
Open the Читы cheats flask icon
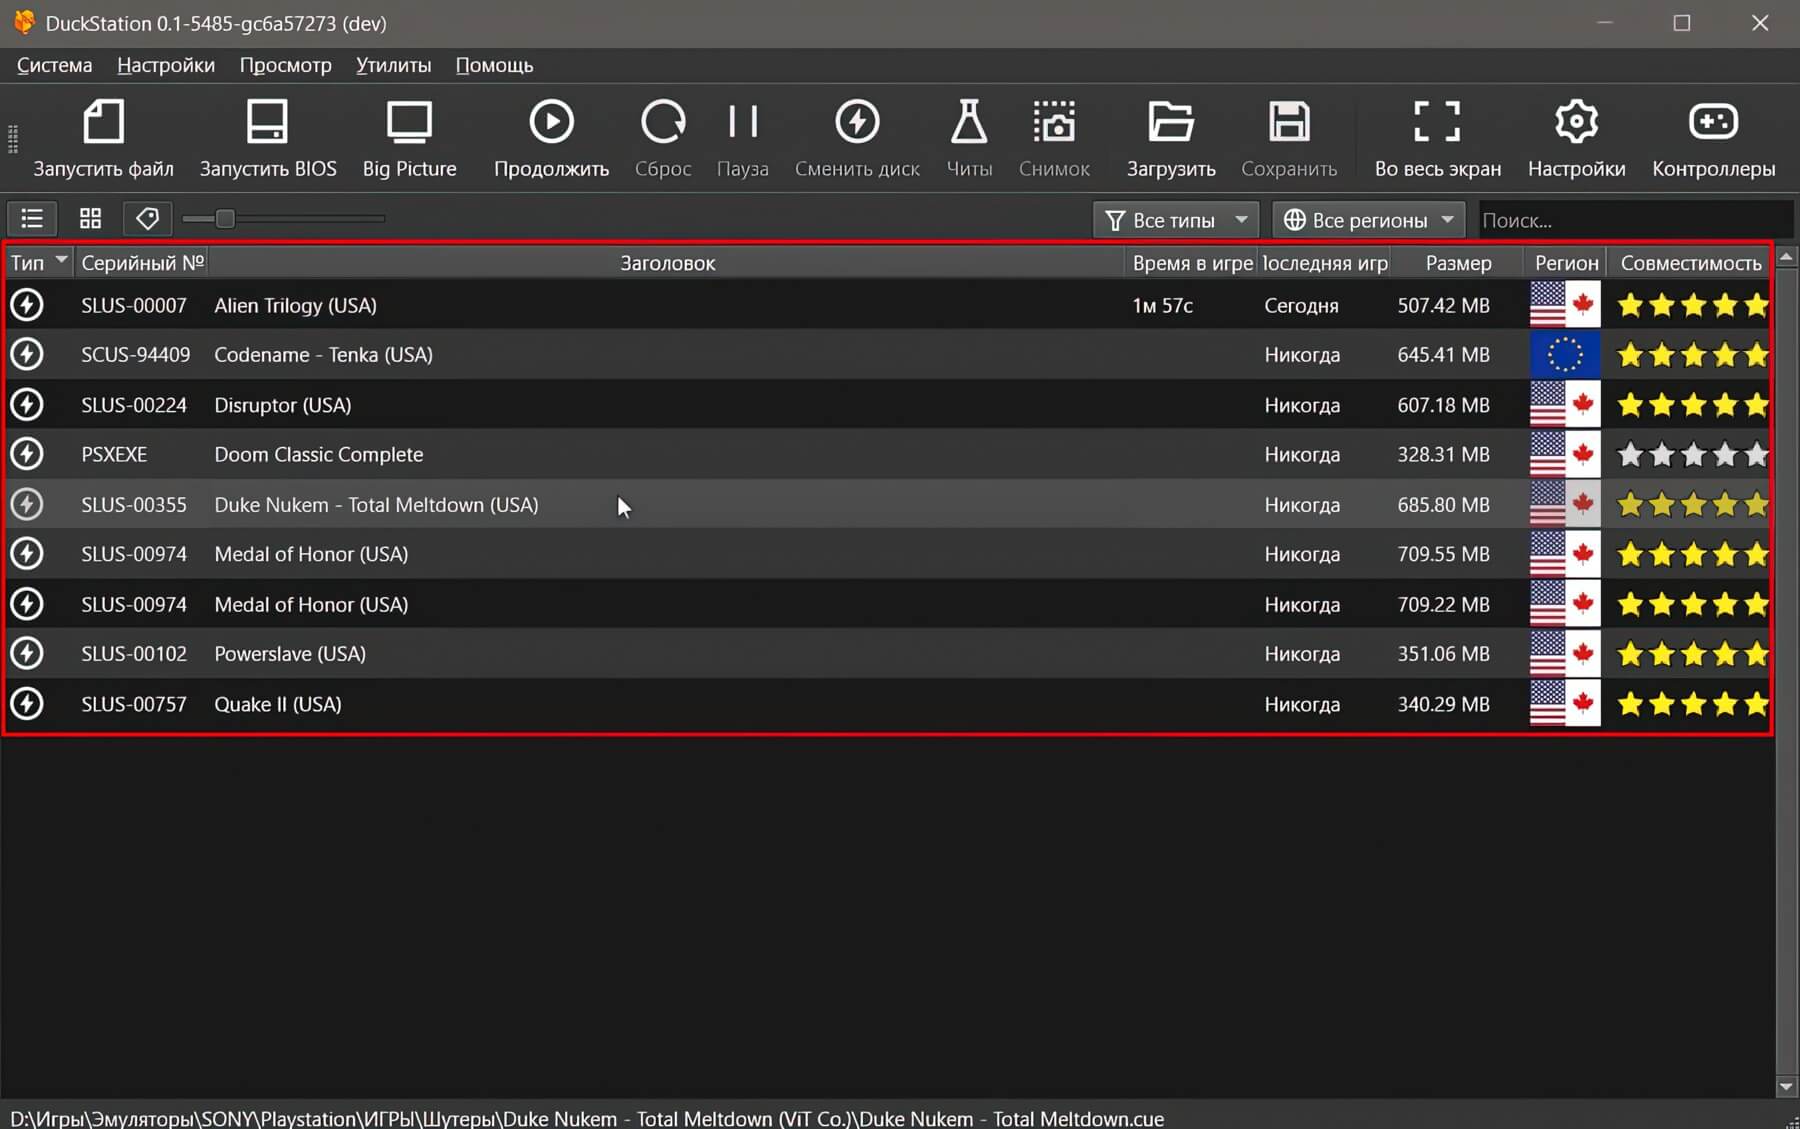969,122
